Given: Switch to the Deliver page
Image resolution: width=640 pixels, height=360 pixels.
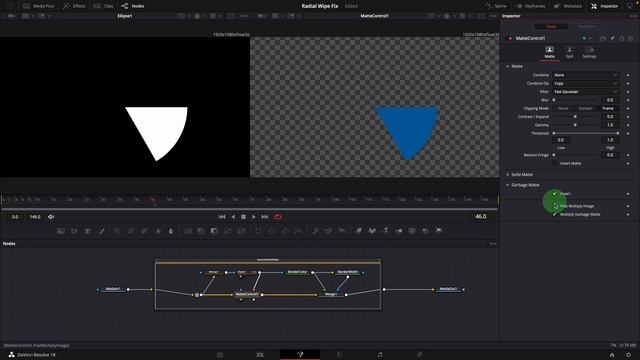Looking at the screenshot, I should coord(420,355).
